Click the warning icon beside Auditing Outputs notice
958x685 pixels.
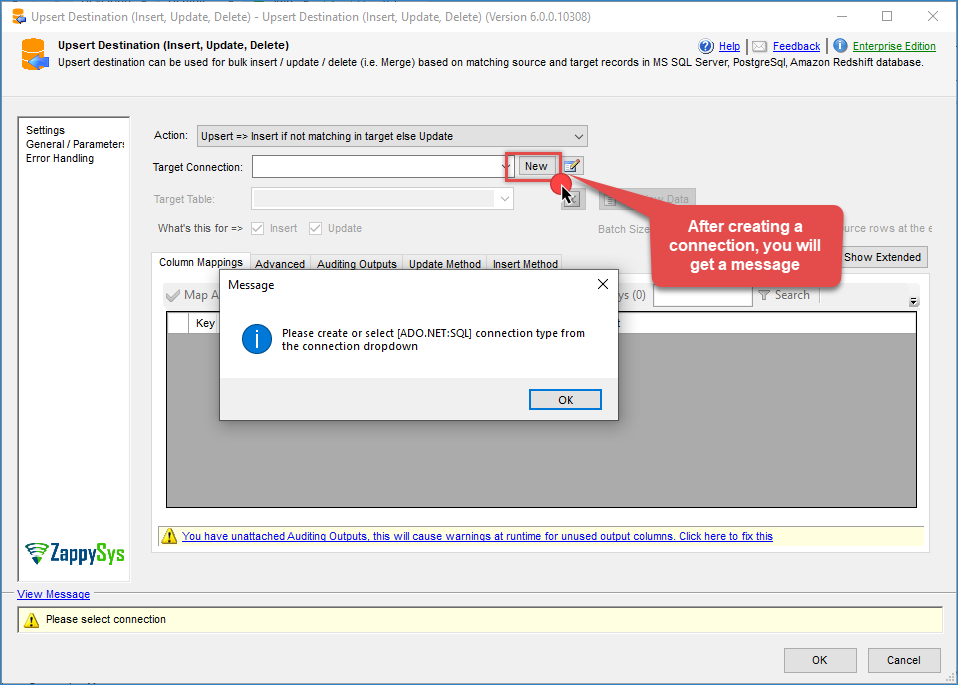170,537
